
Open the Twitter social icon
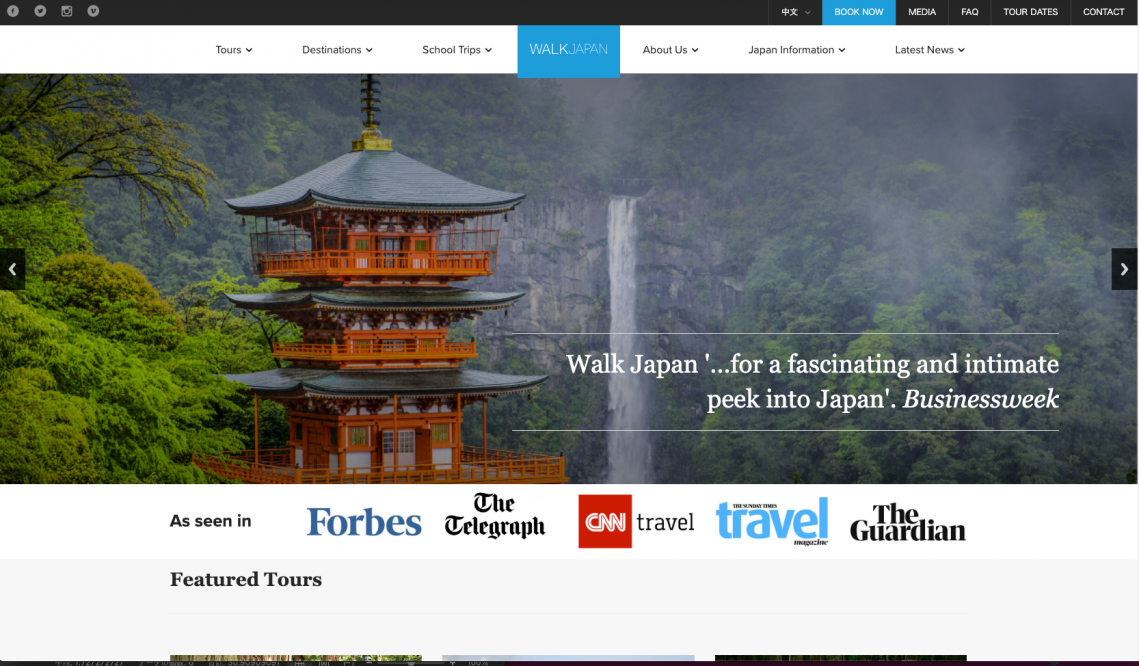(x=40, y=12)
